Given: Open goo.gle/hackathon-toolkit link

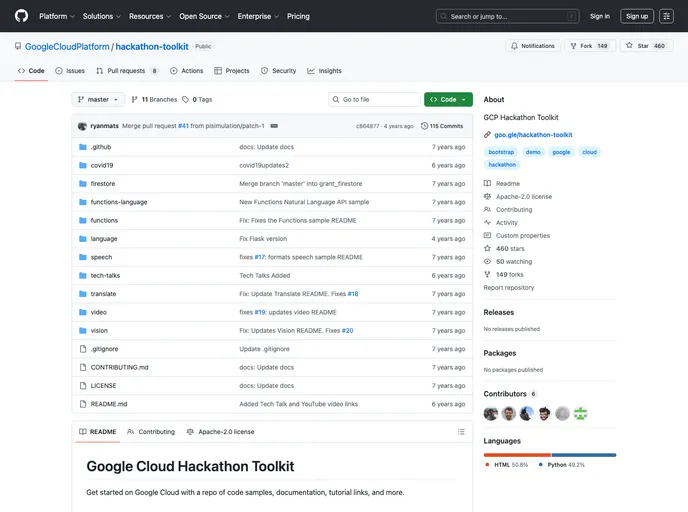Looking at the screenshot, I should click(533, 135).
